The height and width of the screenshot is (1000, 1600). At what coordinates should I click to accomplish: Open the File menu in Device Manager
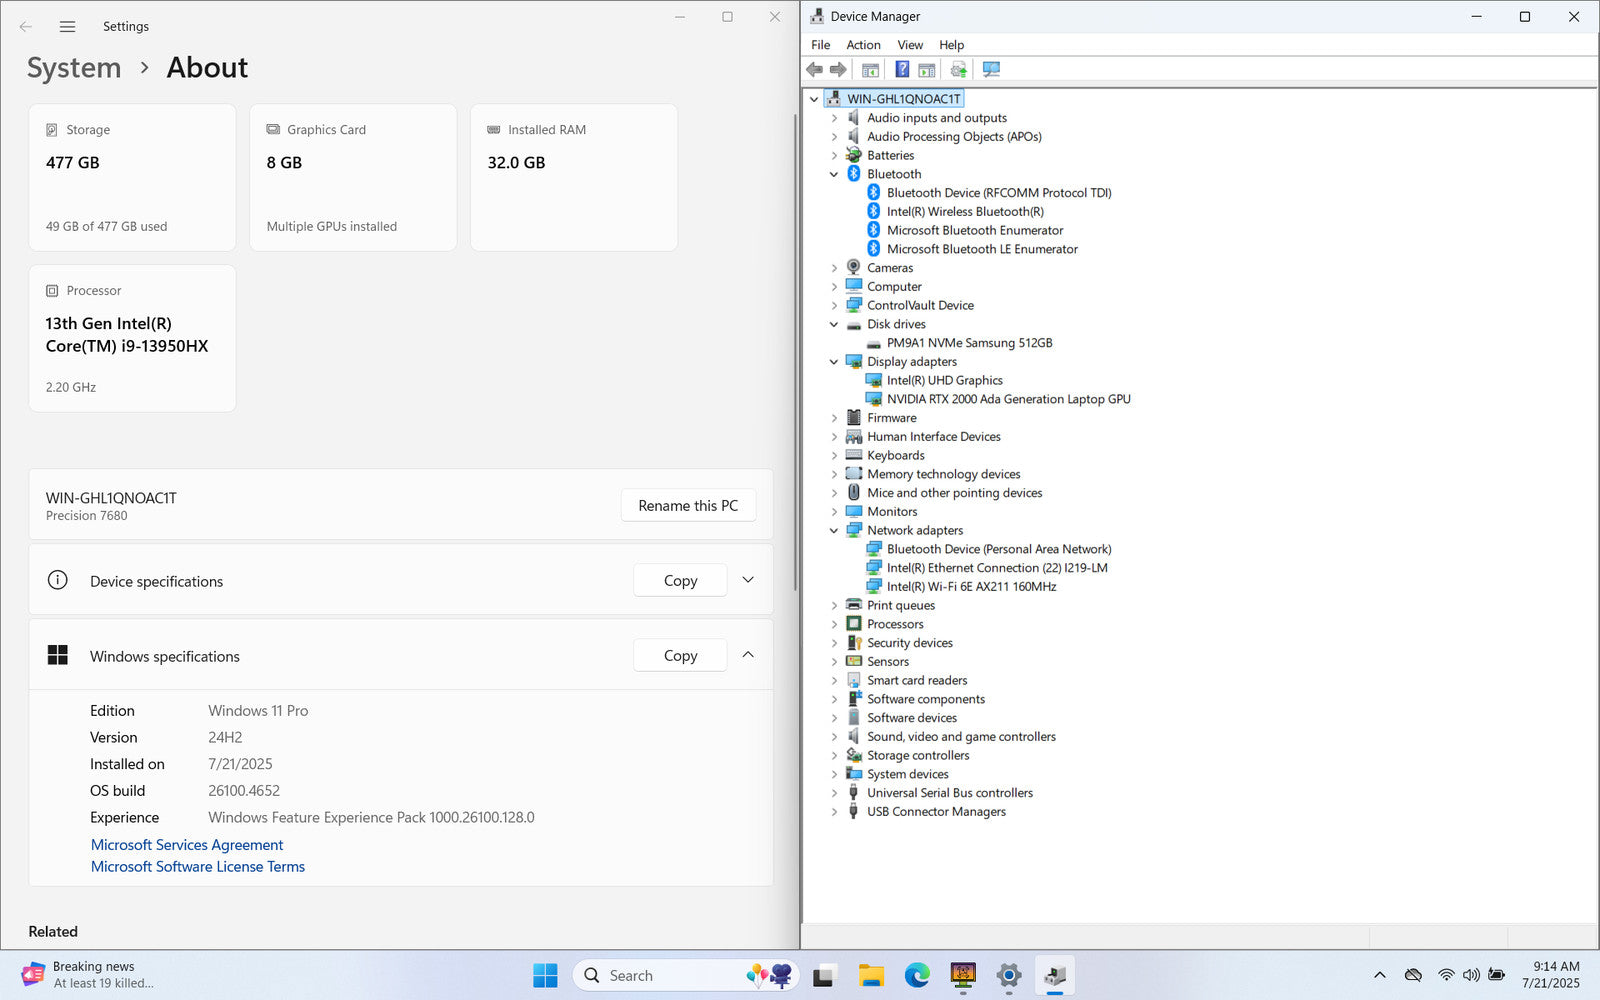click(820, 45)
